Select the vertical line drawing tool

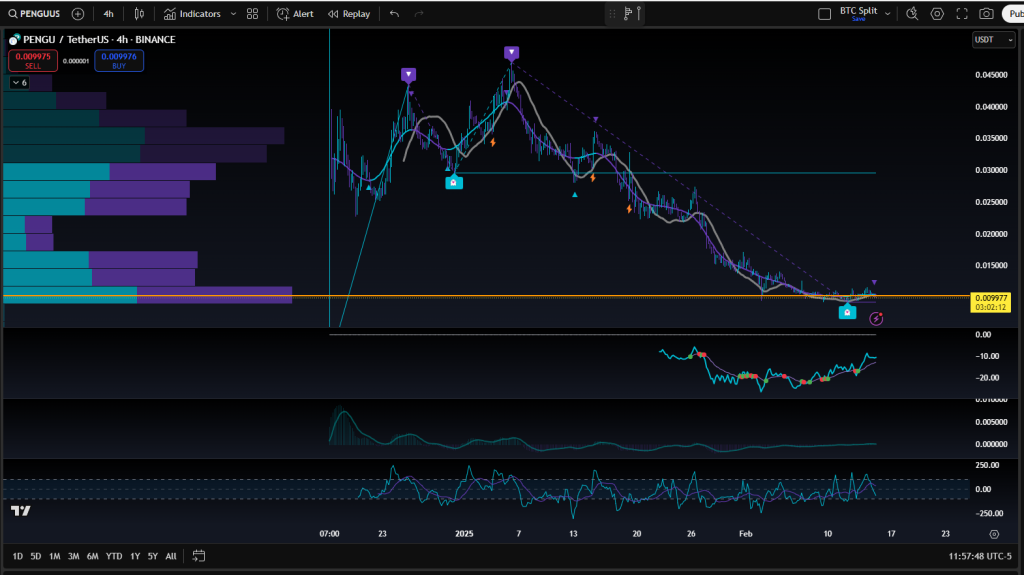(x=639, y=13)
